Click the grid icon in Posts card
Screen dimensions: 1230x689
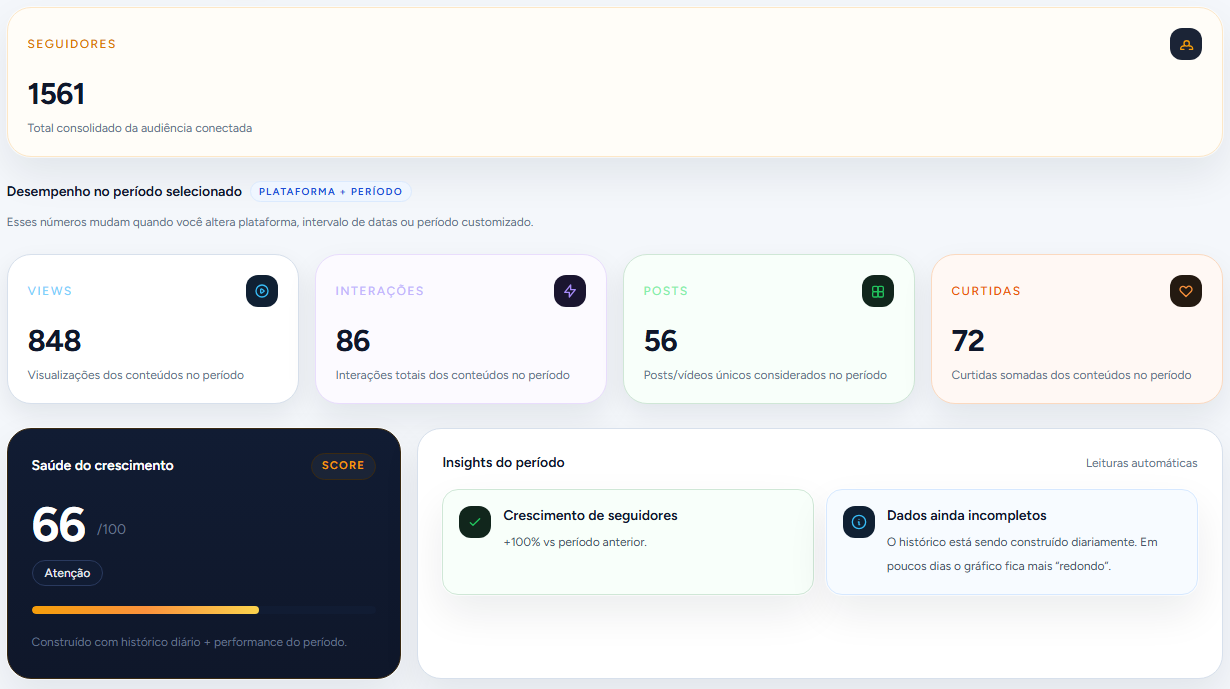tap(878, 291)
